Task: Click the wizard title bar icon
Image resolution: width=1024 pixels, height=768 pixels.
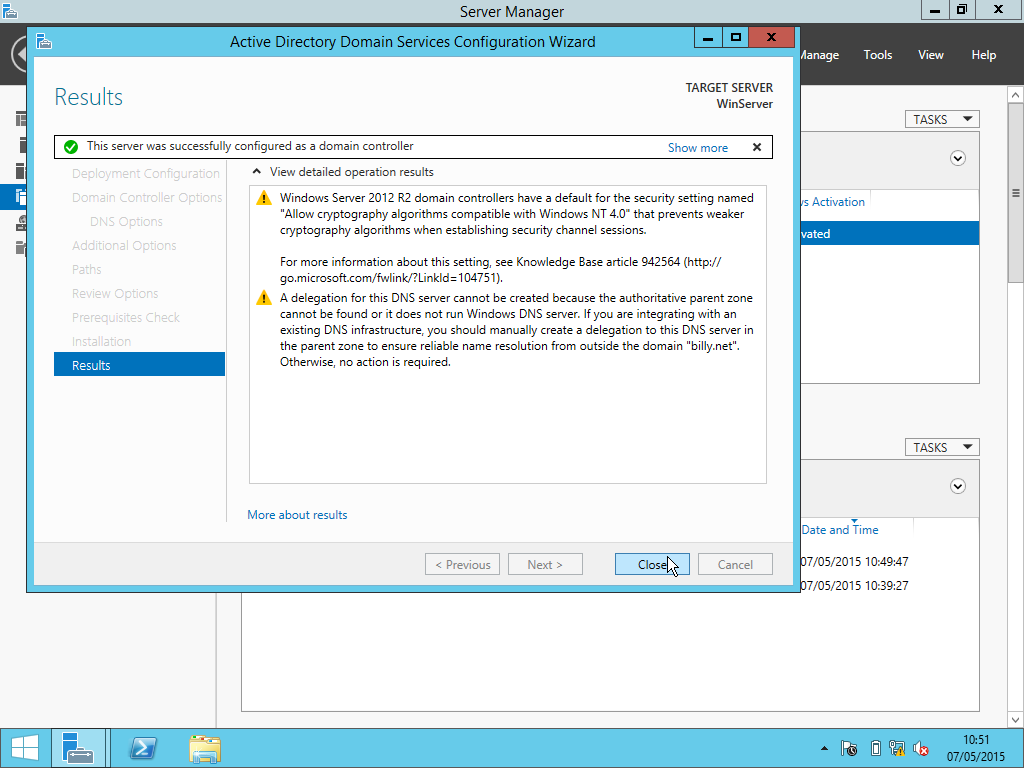Action: 44,42
